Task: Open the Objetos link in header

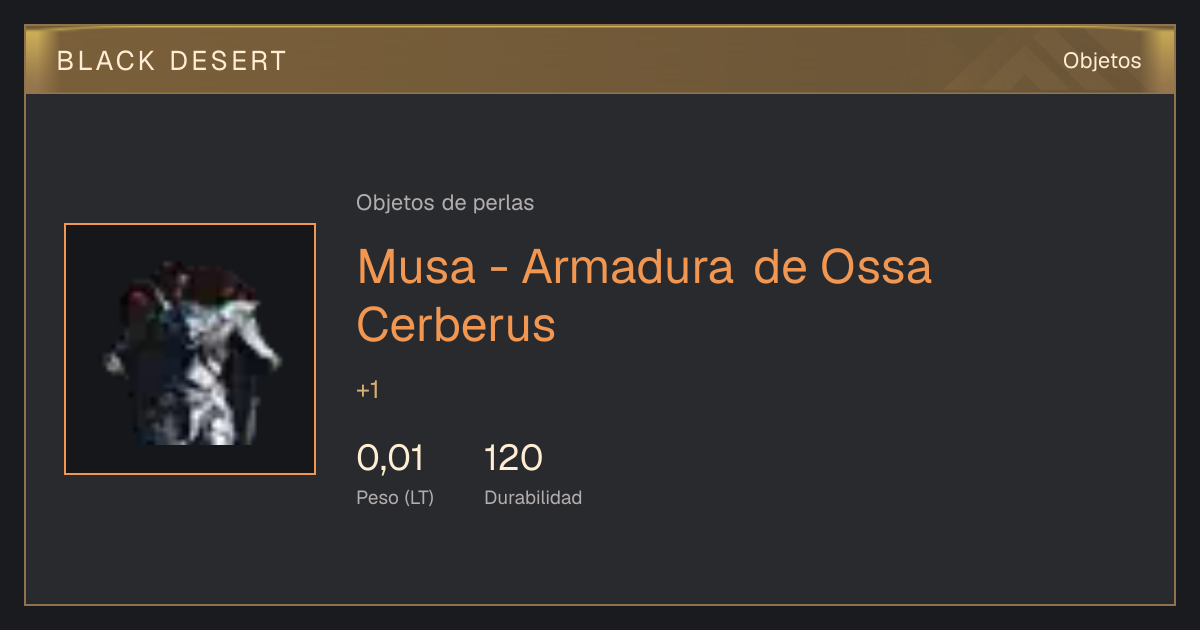Action: coord(1102,61)
